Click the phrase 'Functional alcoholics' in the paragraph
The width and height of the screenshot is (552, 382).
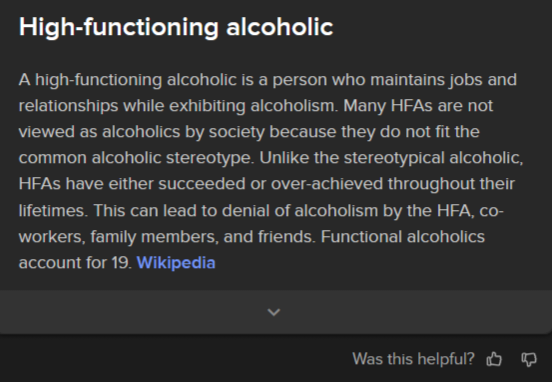pyautogui.click(x=403, y=237)
